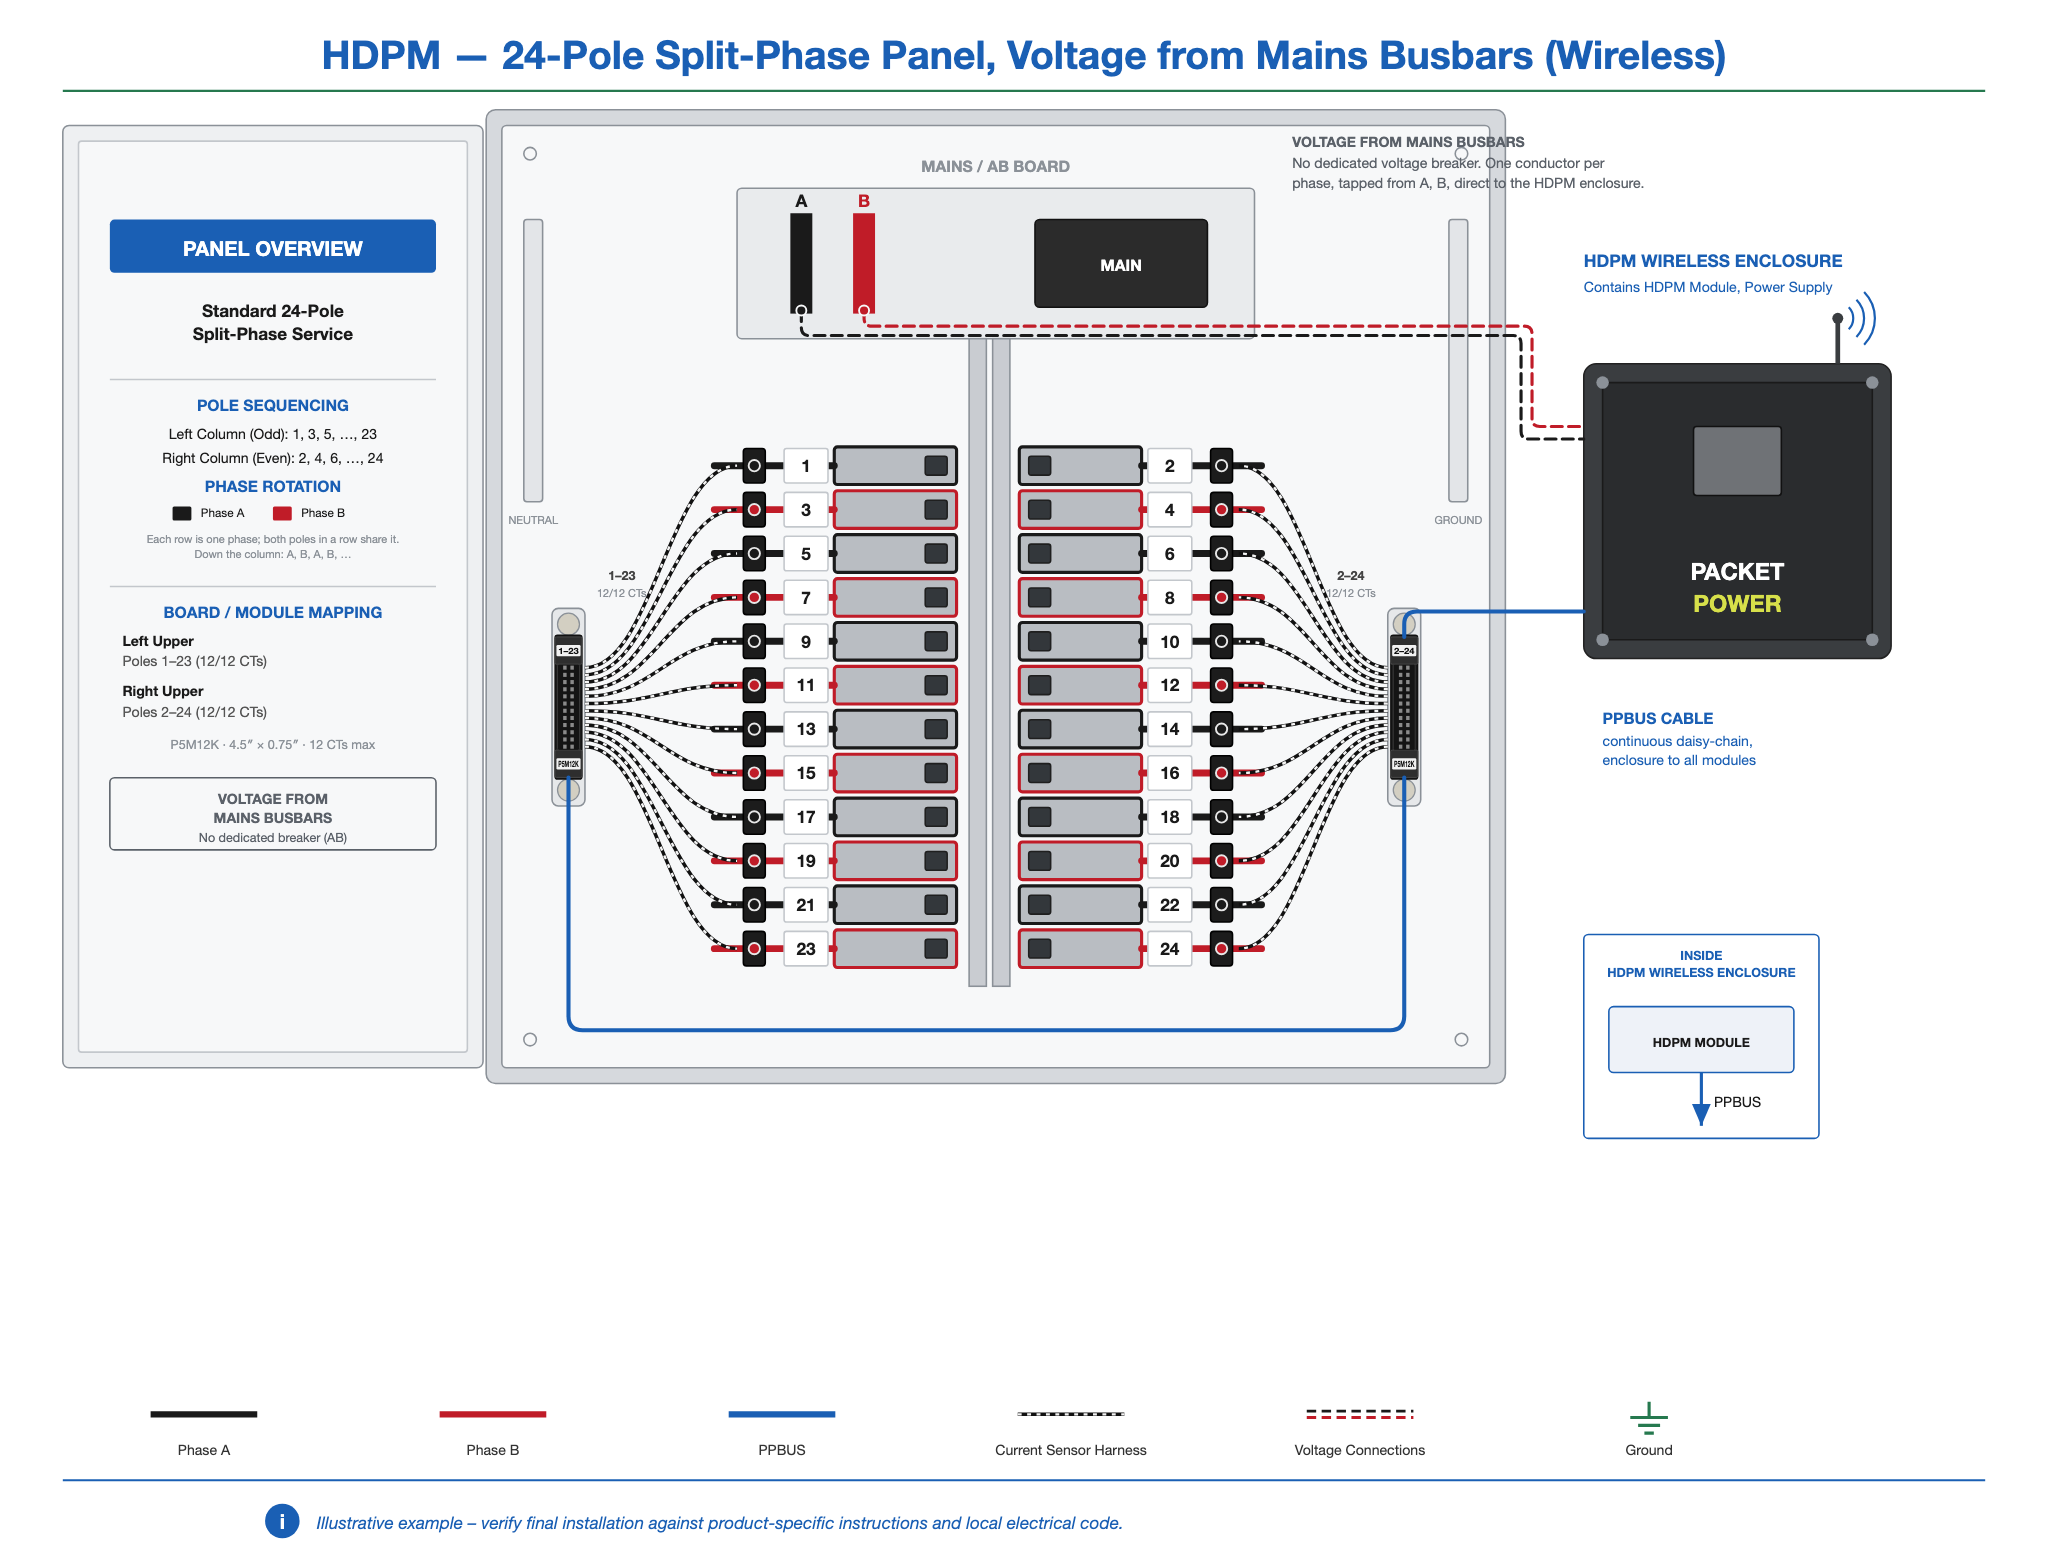
Task: Click the illustrative example disclaimer text
Action: [719, 1522]
